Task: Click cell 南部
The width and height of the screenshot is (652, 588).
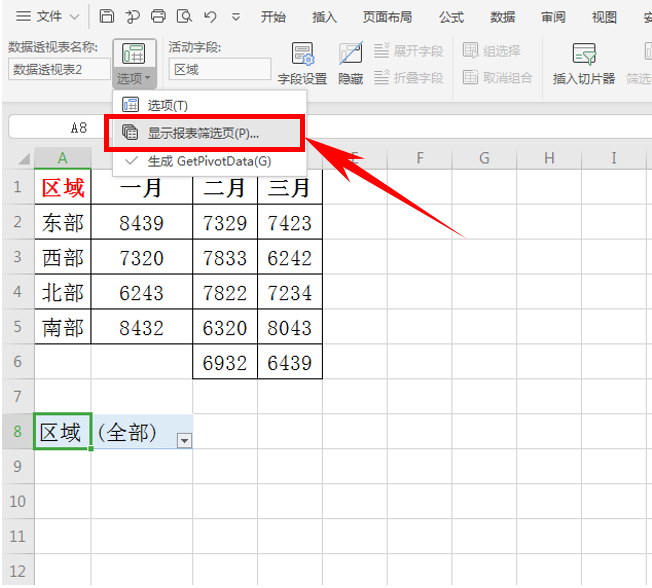Action: coord(63,326)
